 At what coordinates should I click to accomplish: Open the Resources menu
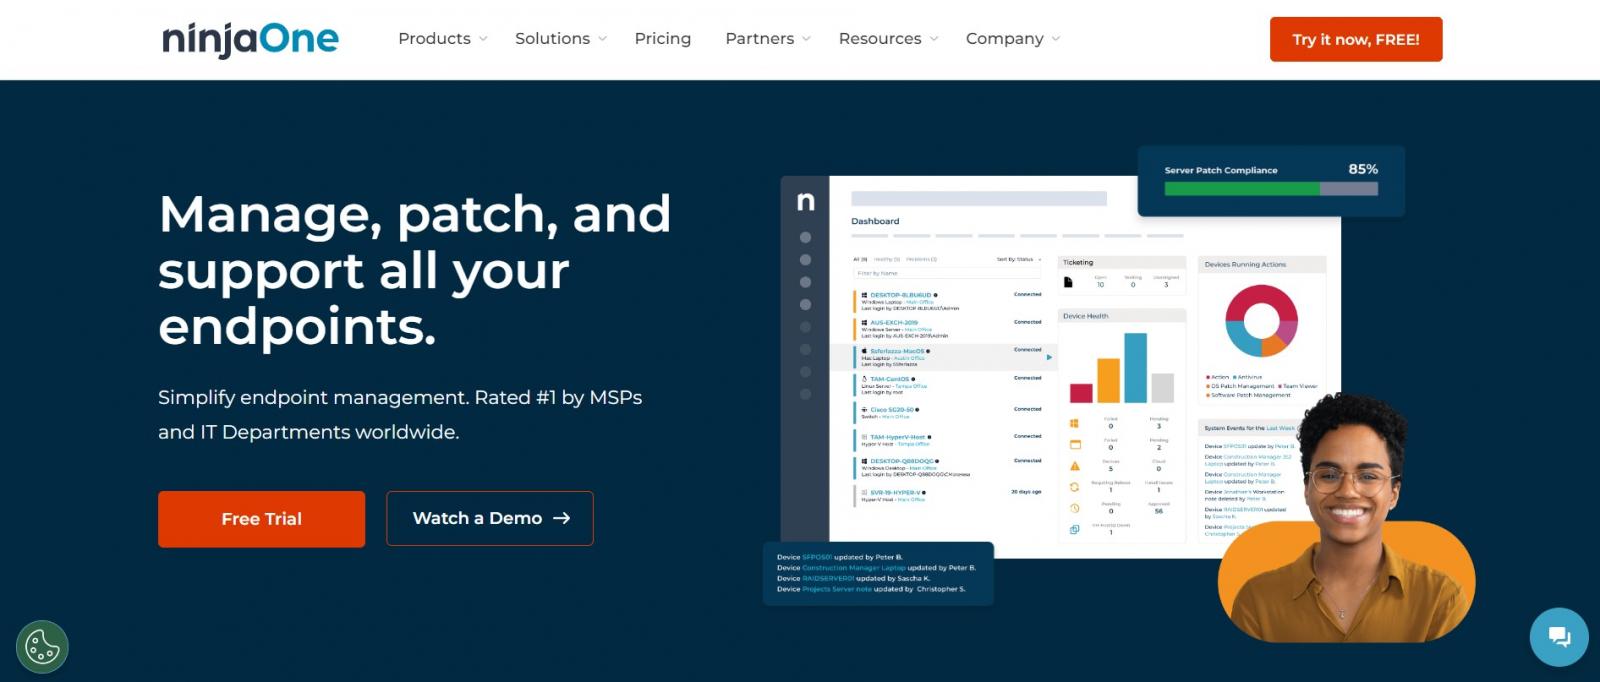(x=880, y=39)
